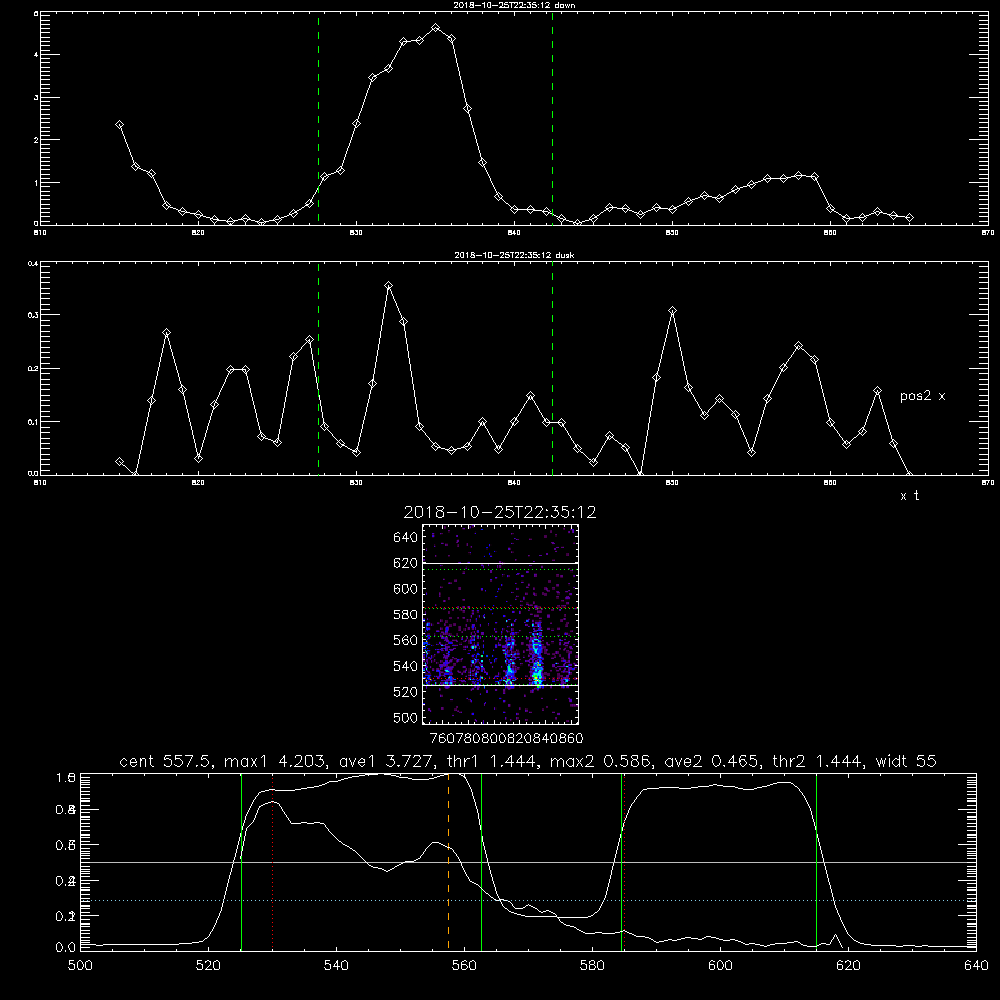
Task: Click the heatmap y-axis label '540'
Action: click(406, 666)
